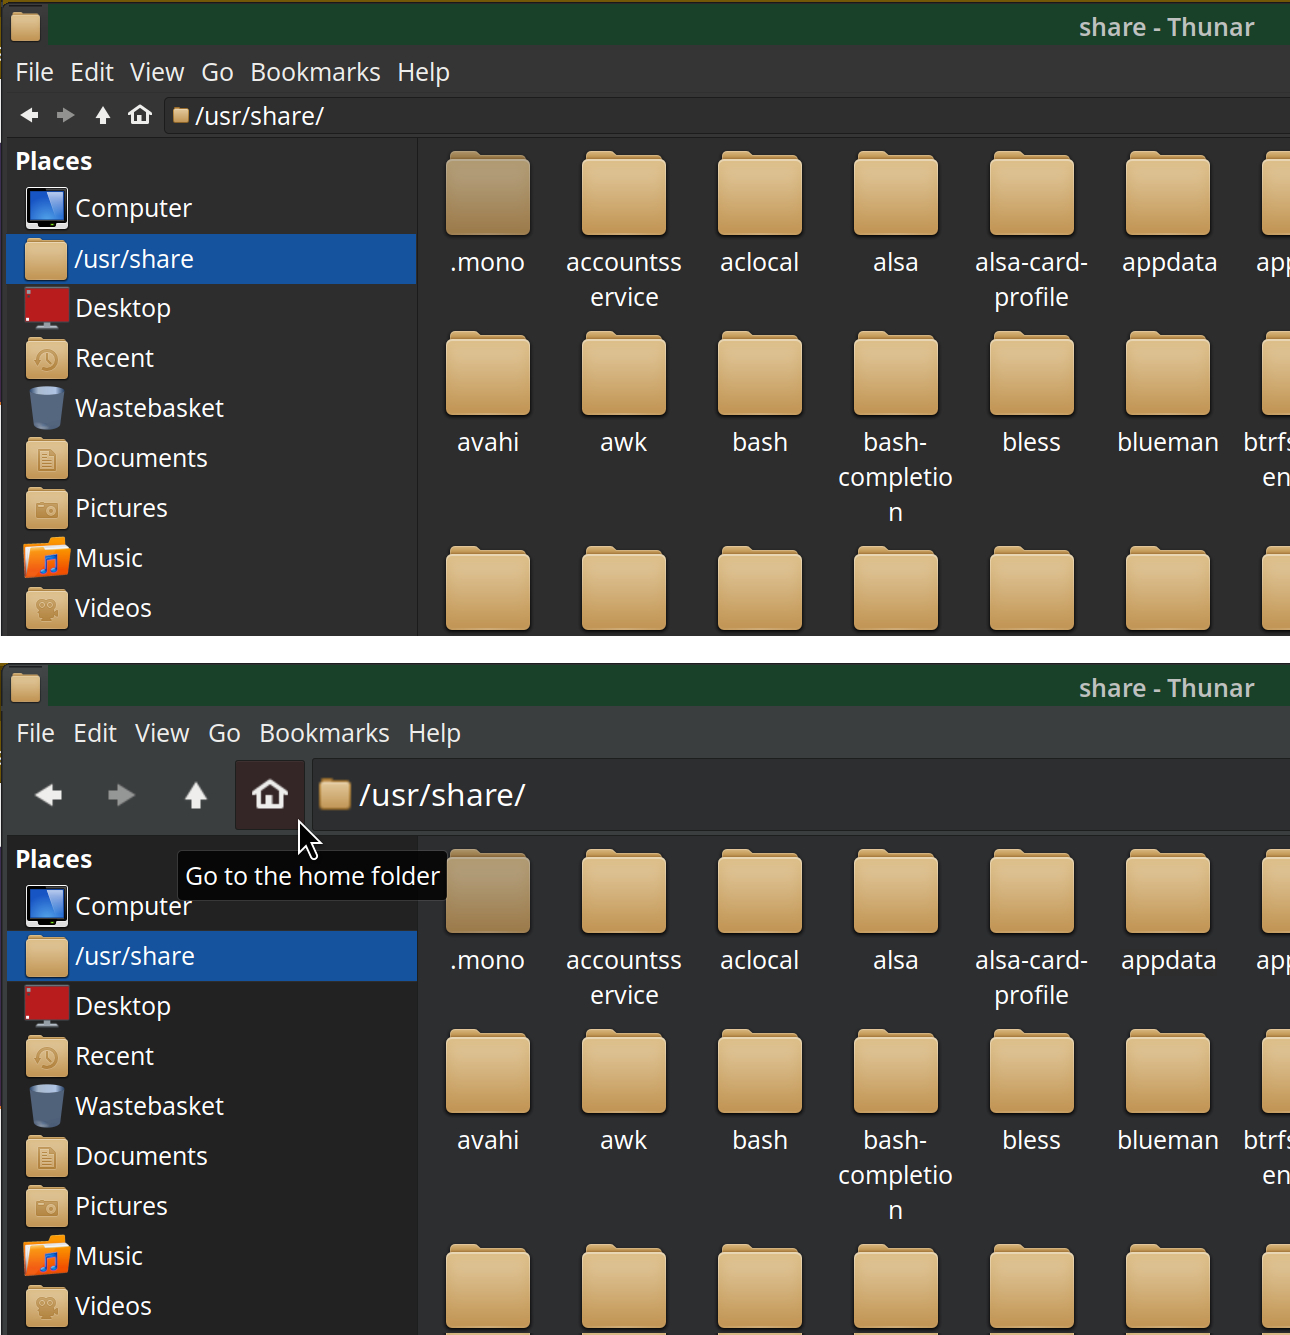
Task: Select the alsa folder in the upper window
Action: pos(896,215)
